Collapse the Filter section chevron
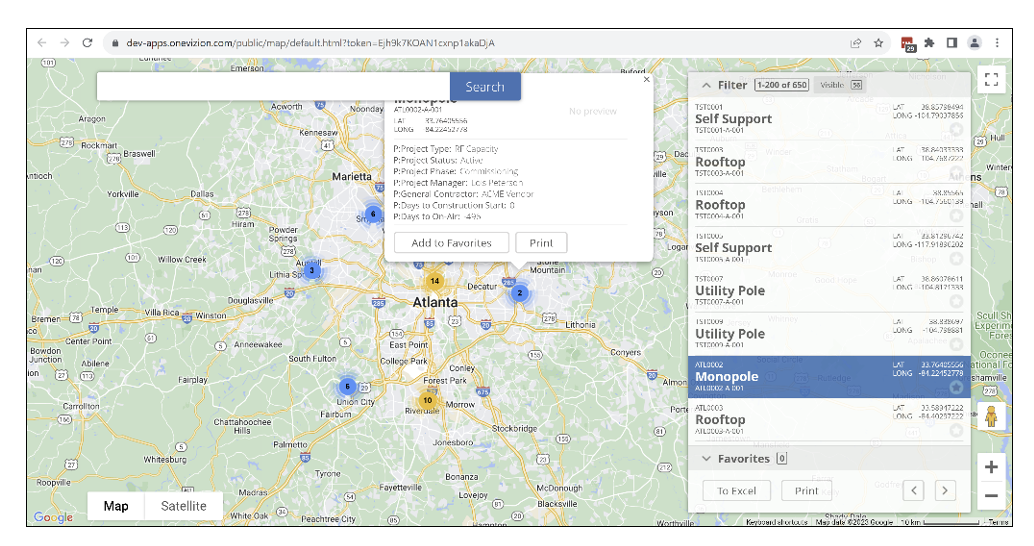The height and width of the screenshot is (546, 1034). 706,85
